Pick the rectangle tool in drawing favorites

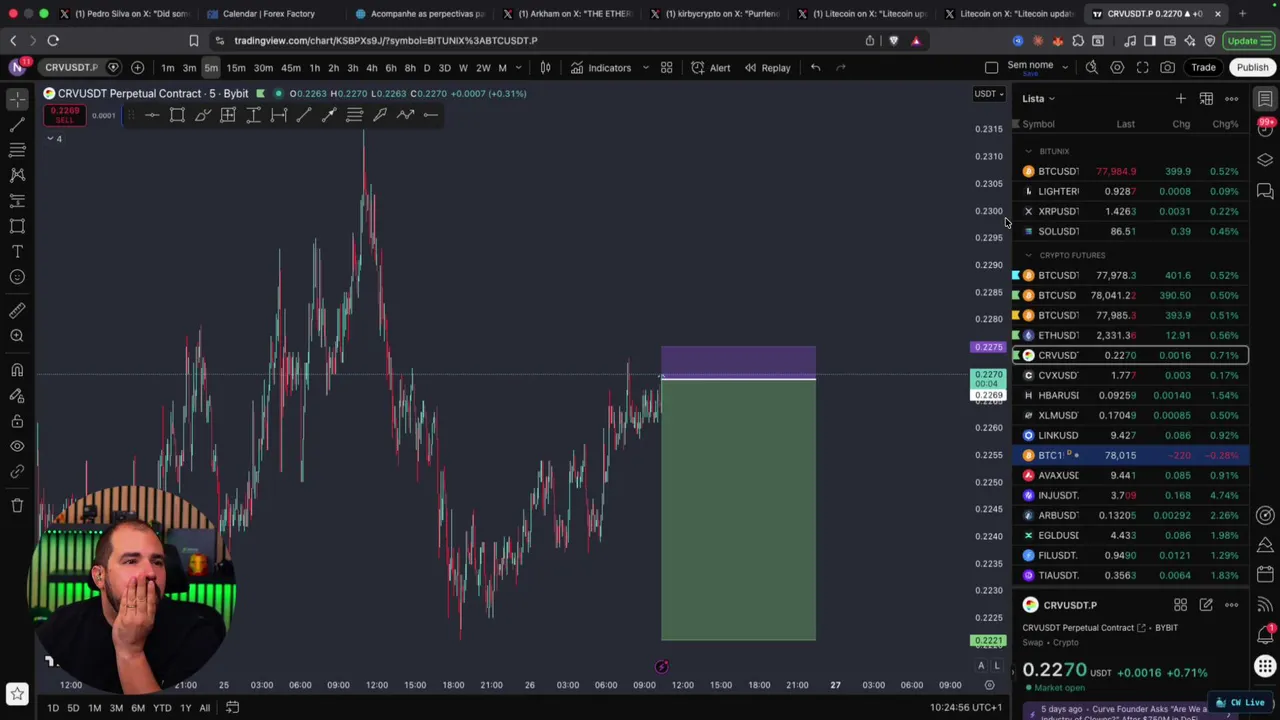(177, 115)
